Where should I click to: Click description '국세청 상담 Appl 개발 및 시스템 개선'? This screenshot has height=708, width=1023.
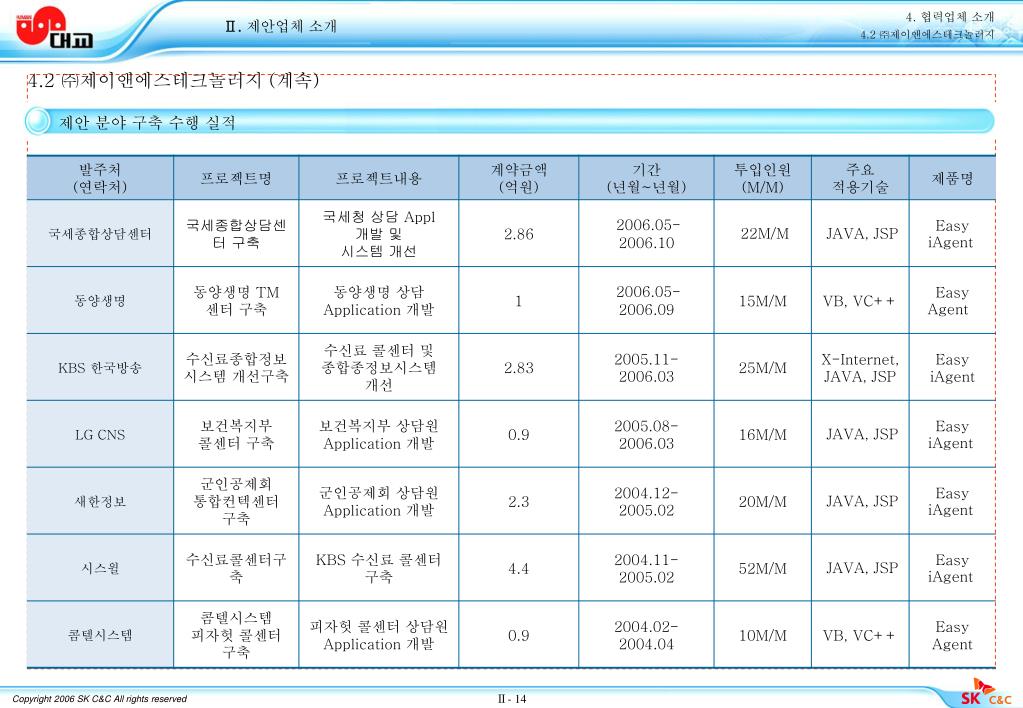click(x=378, y=234)
